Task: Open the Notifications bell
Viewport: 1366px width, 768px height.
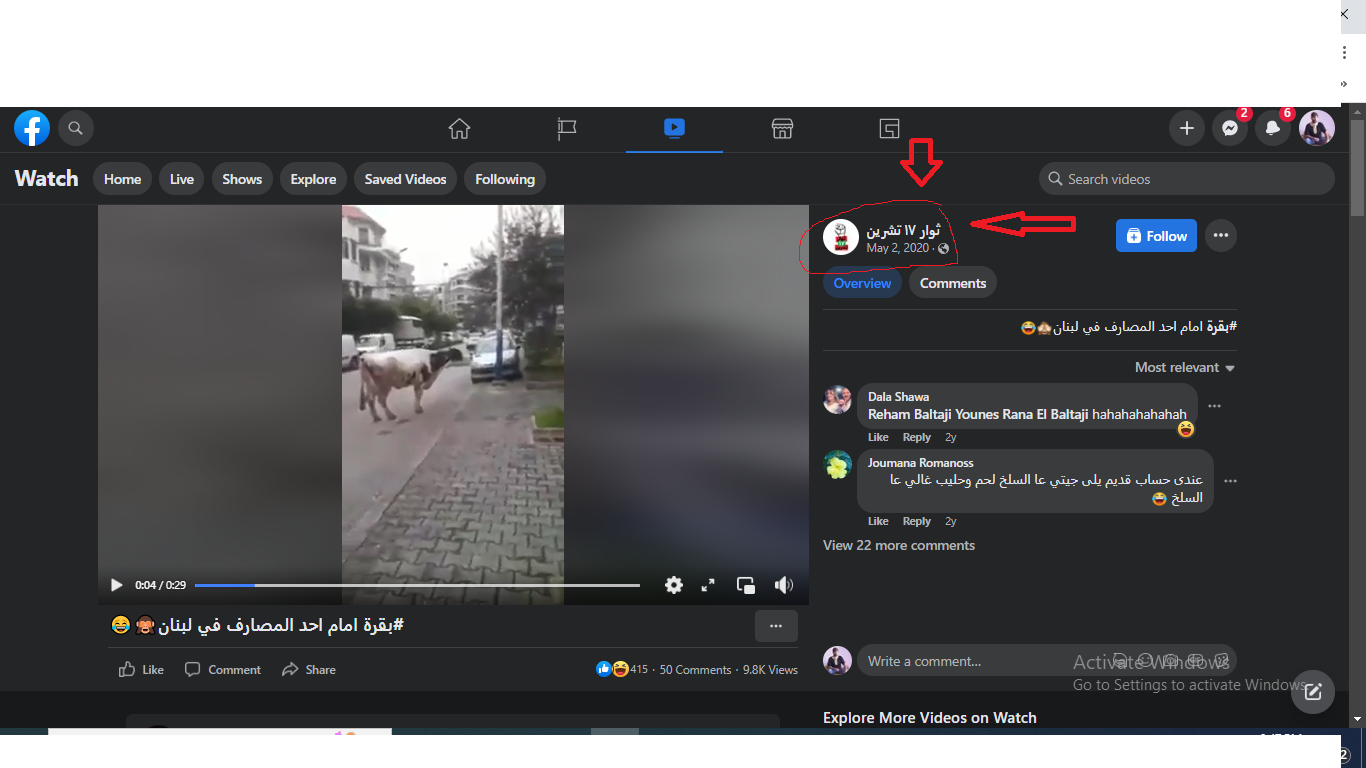Action: point(1273,128)
